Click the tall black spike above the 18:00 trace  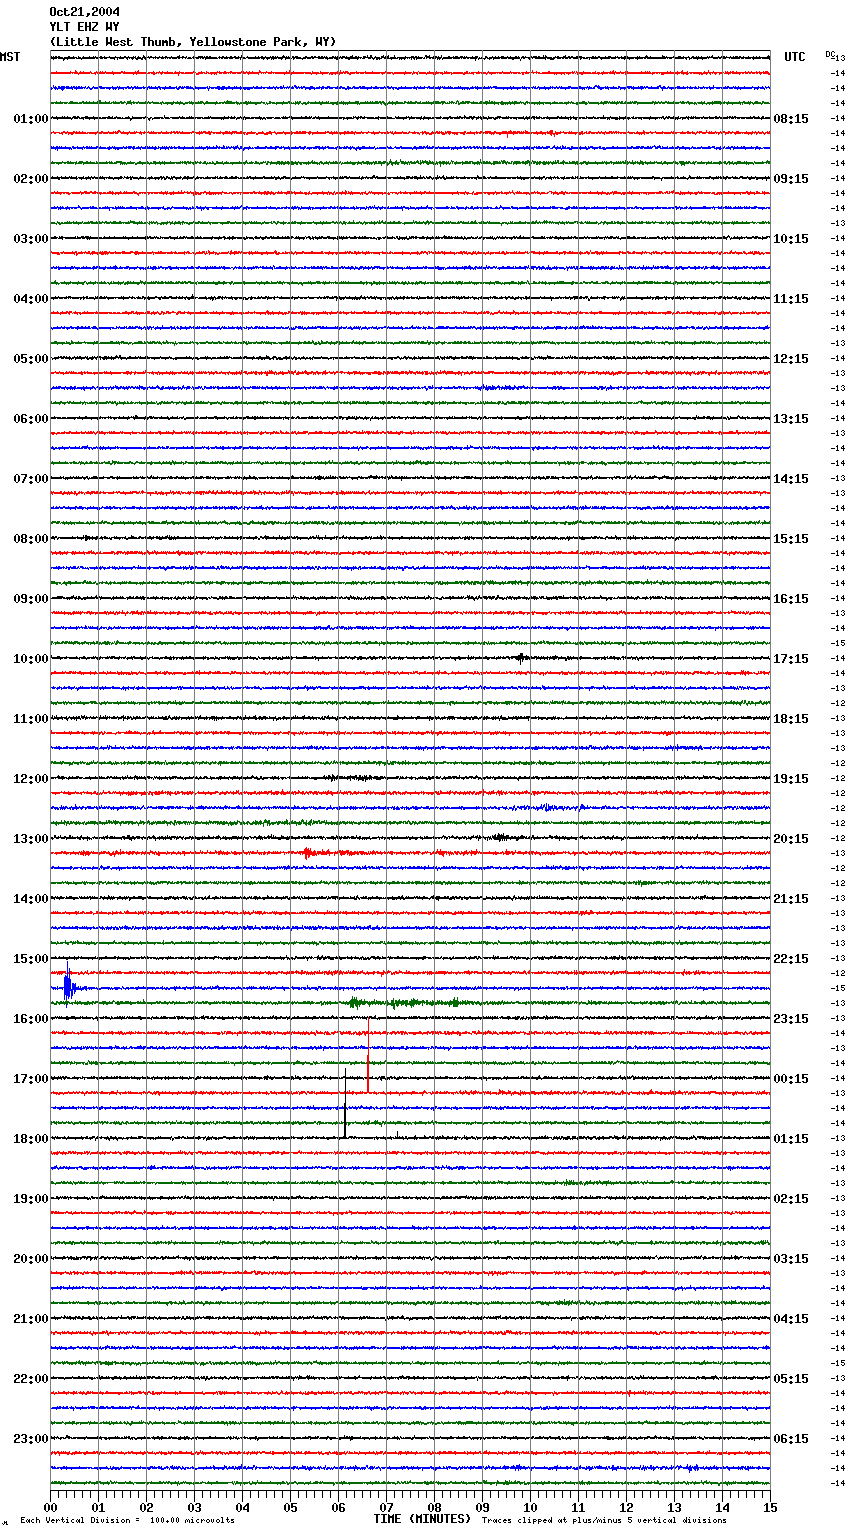[345, 1103]
